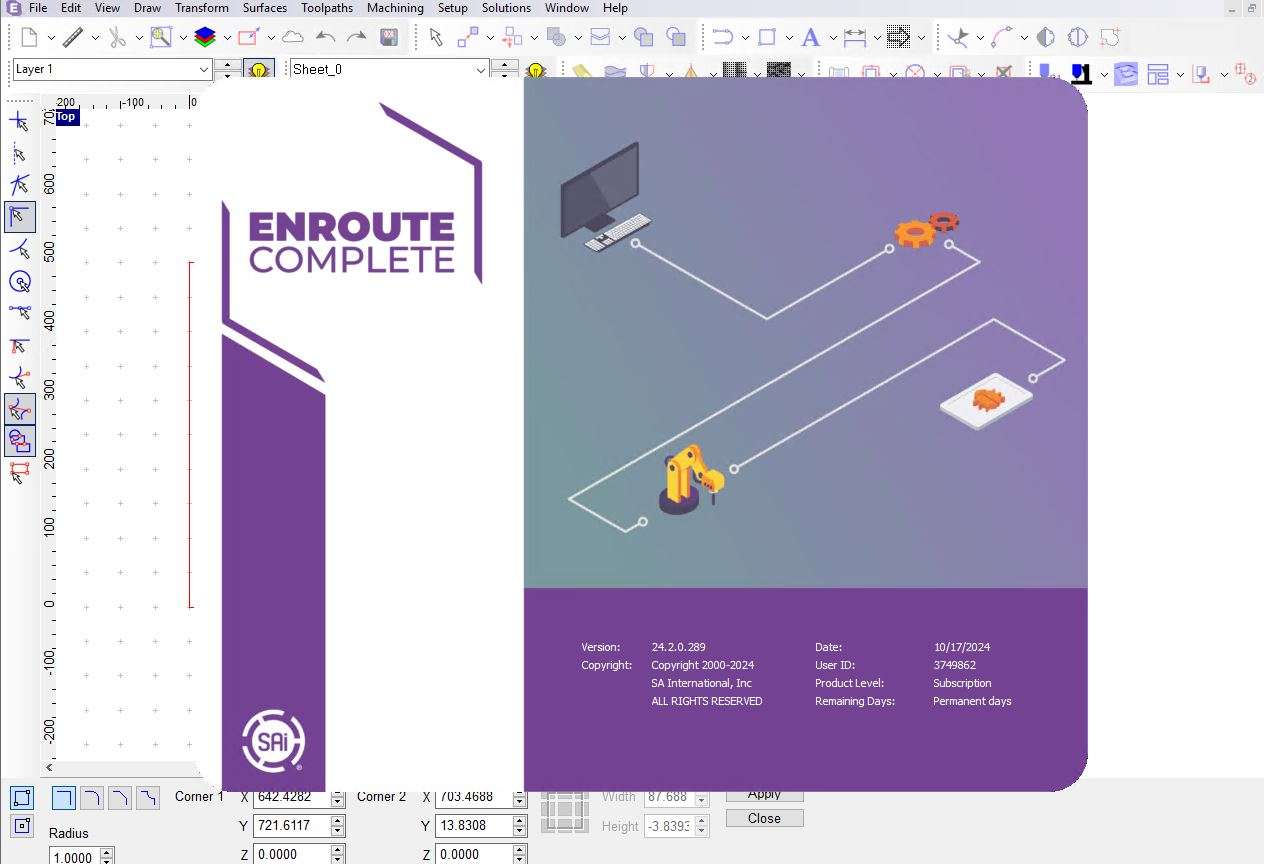Click the Undo arrow icon
Screen dimensions: 1265x864
click(x=325, y=38)
